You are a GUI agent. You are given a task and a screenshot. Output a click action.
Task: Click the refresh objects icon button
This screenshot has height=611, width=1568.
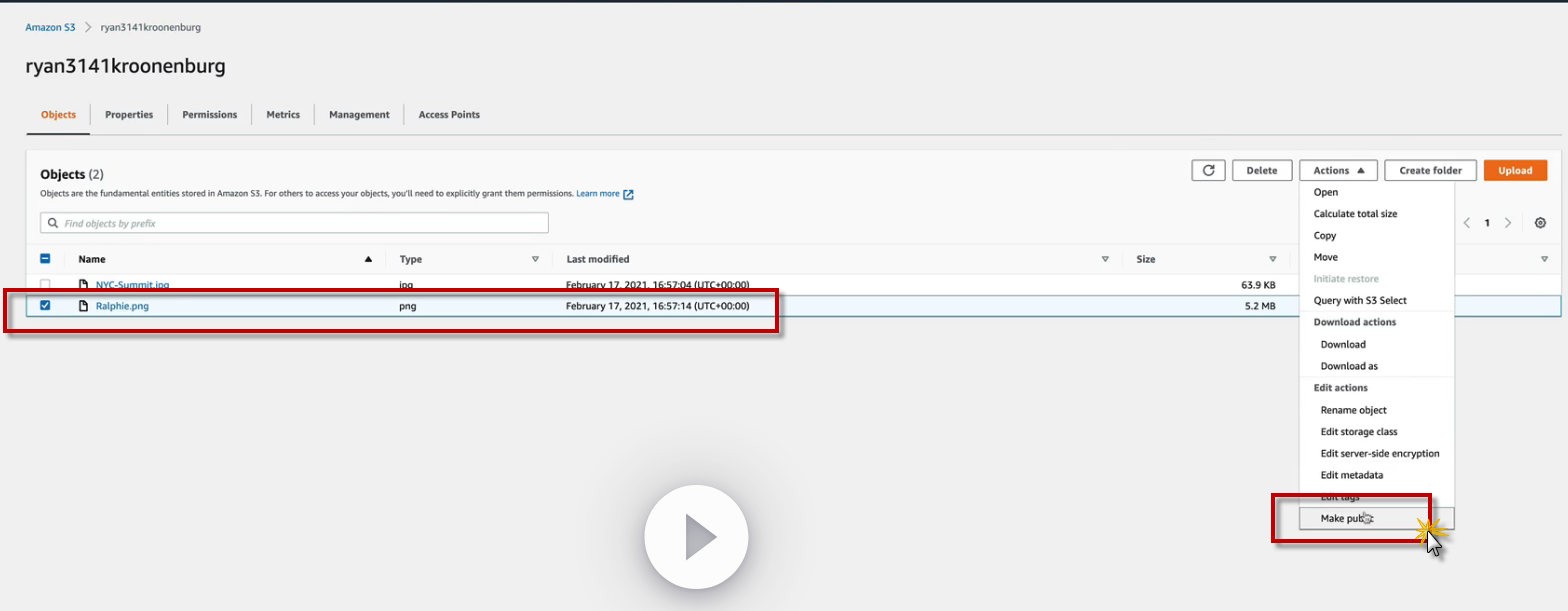[1208, 170]
